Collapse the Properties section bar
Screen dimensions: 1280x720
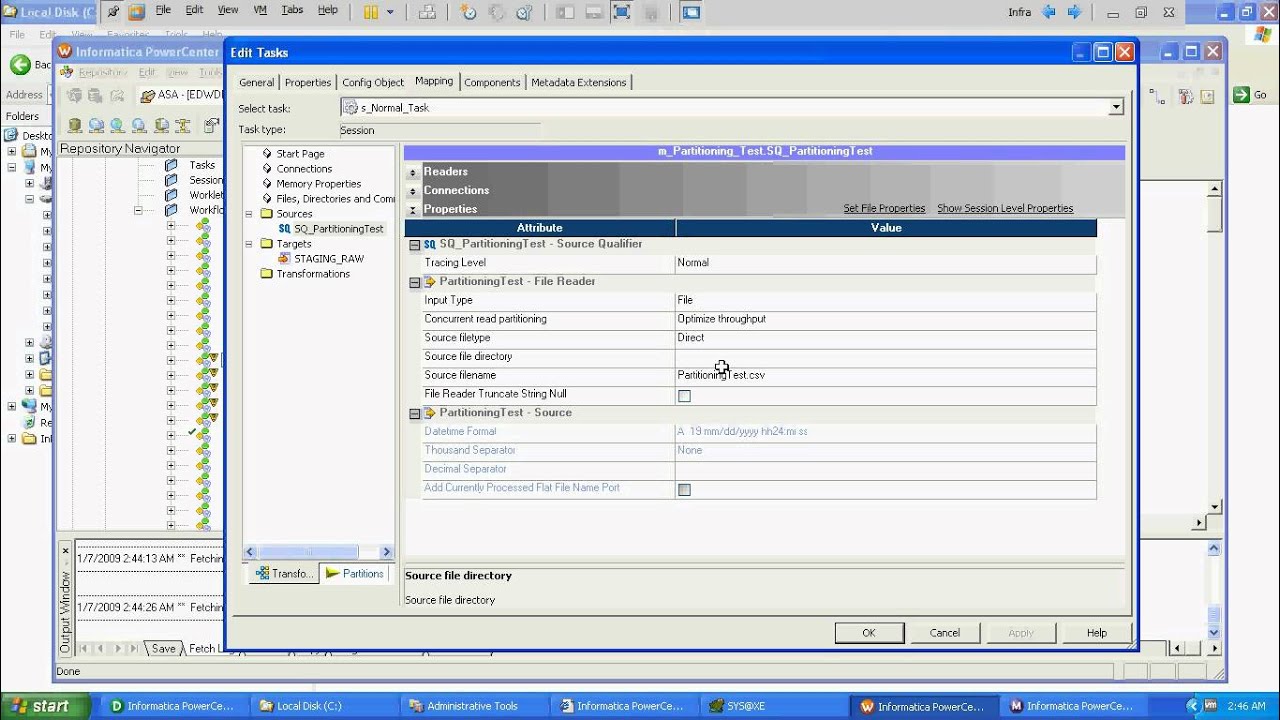pyautogui.click(x=412, y=210)
